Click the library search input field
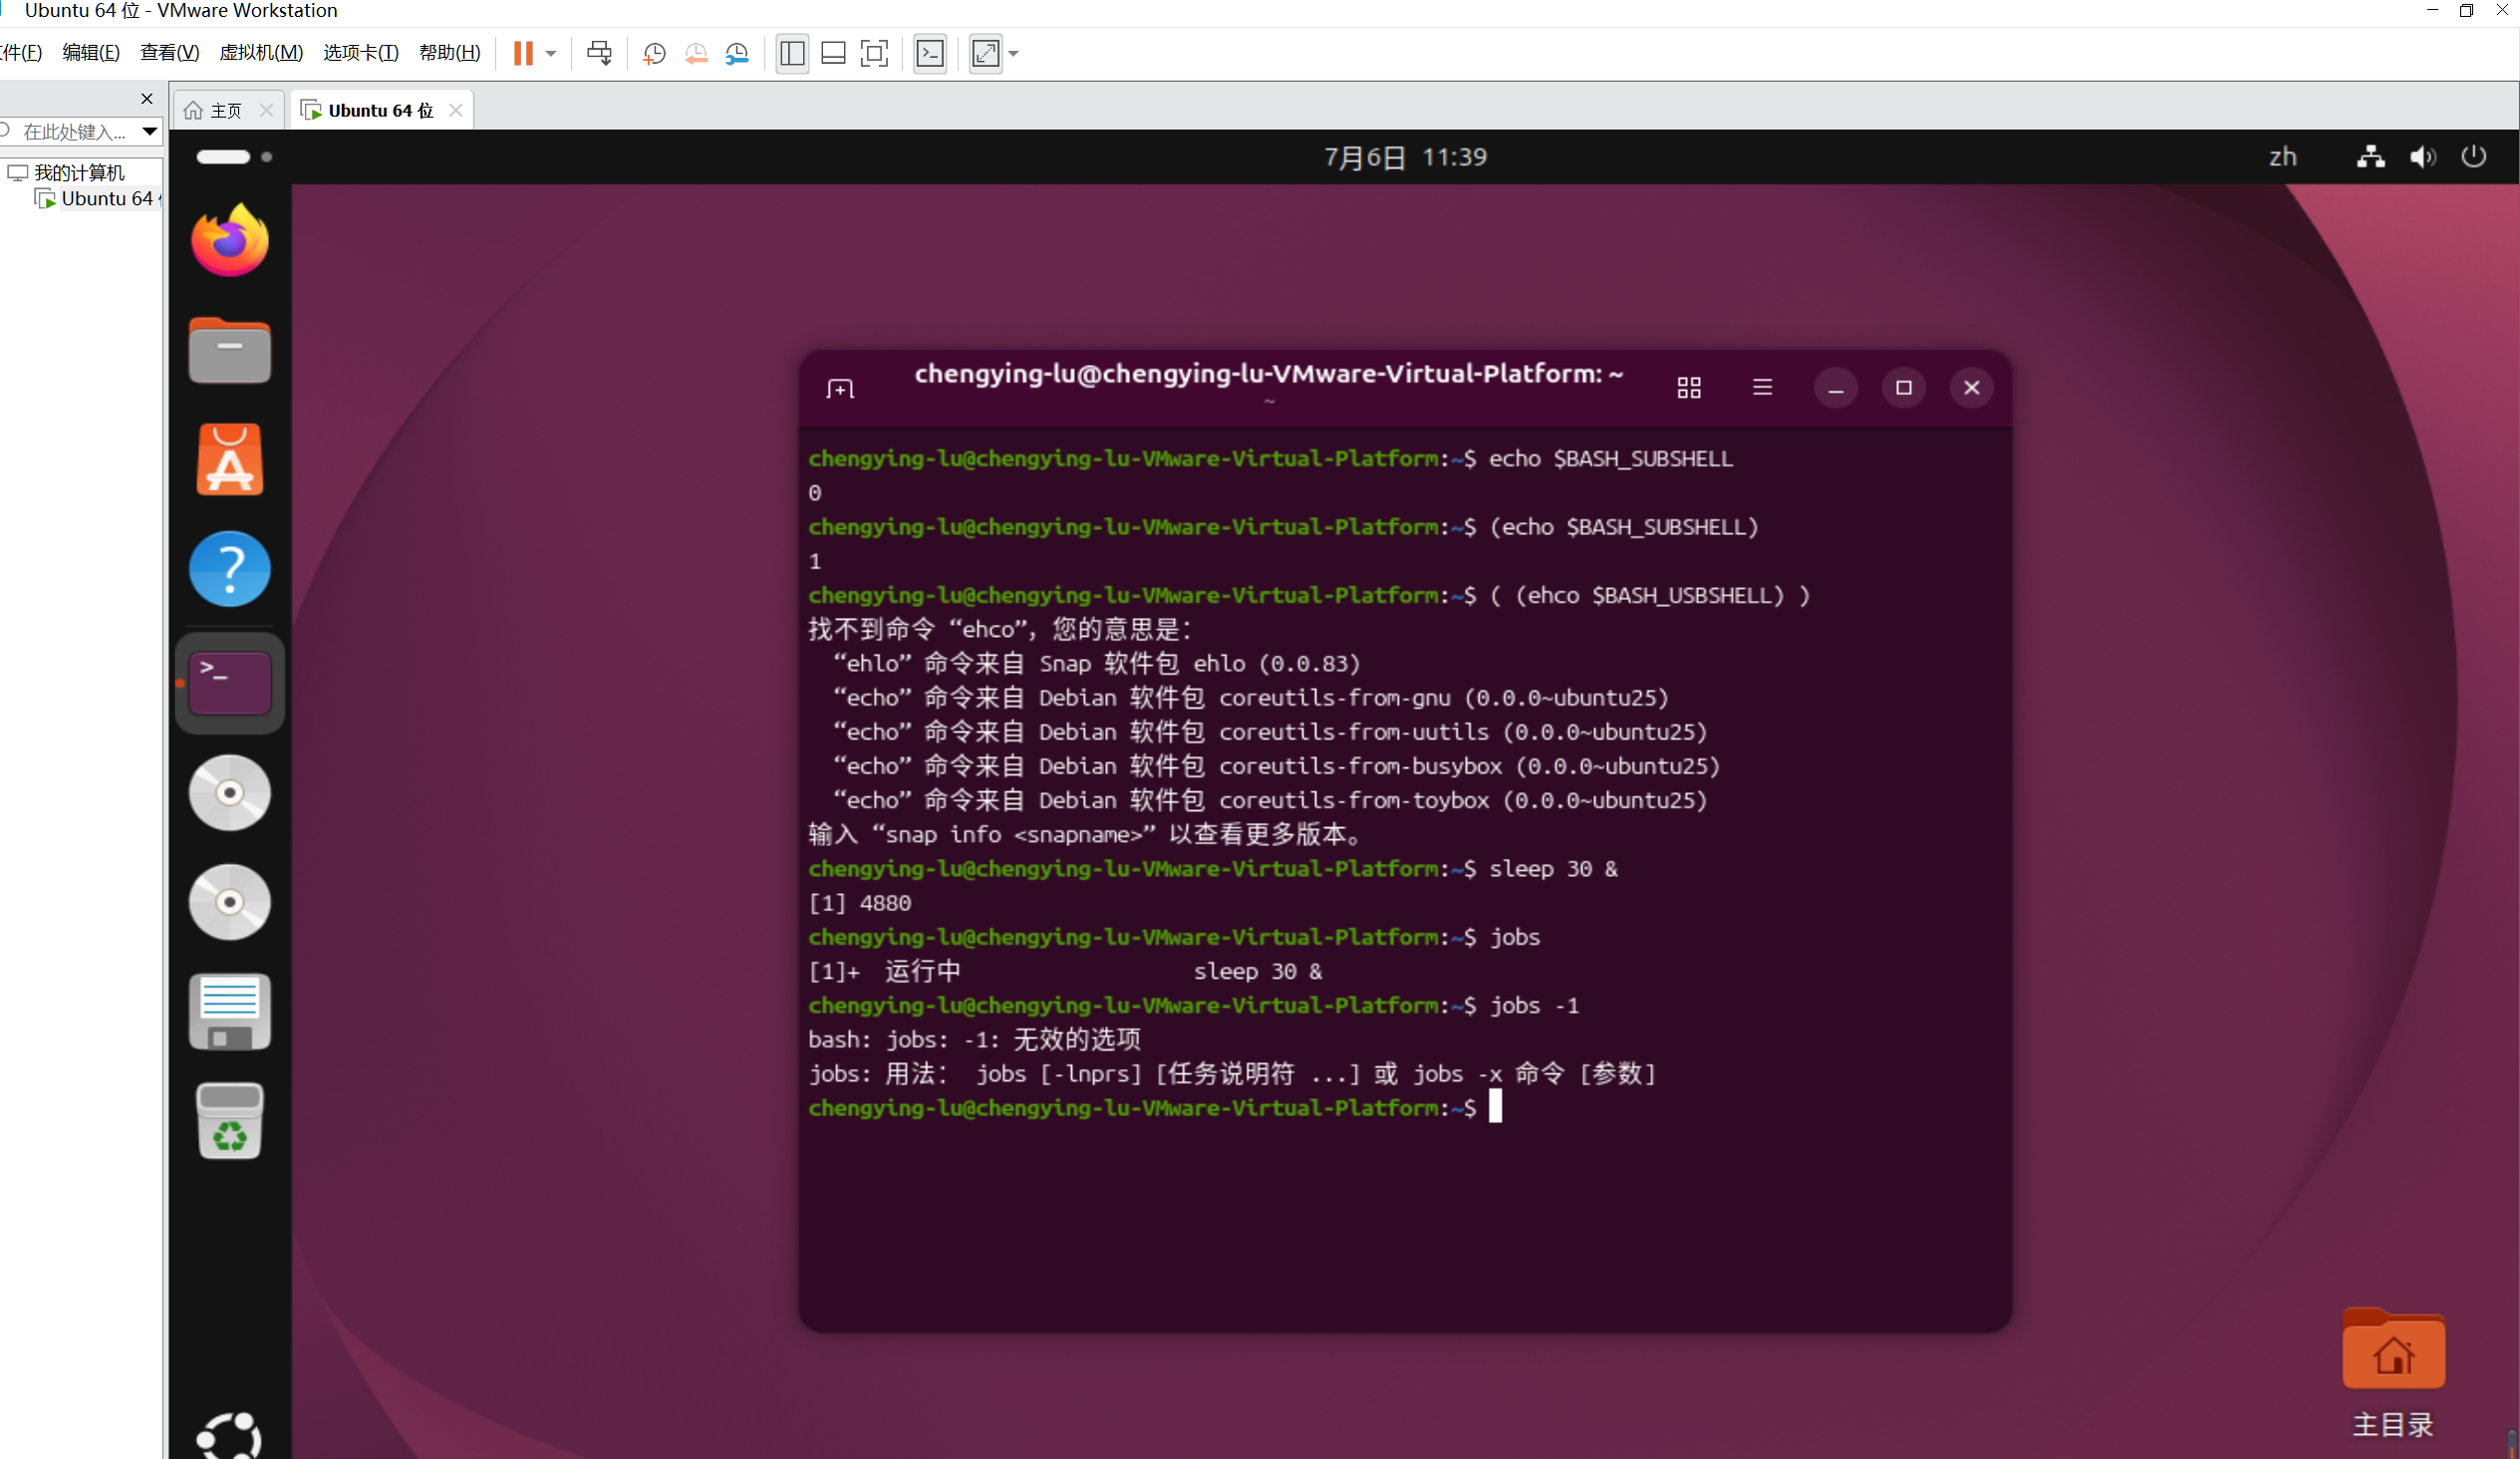 point(73,131)
